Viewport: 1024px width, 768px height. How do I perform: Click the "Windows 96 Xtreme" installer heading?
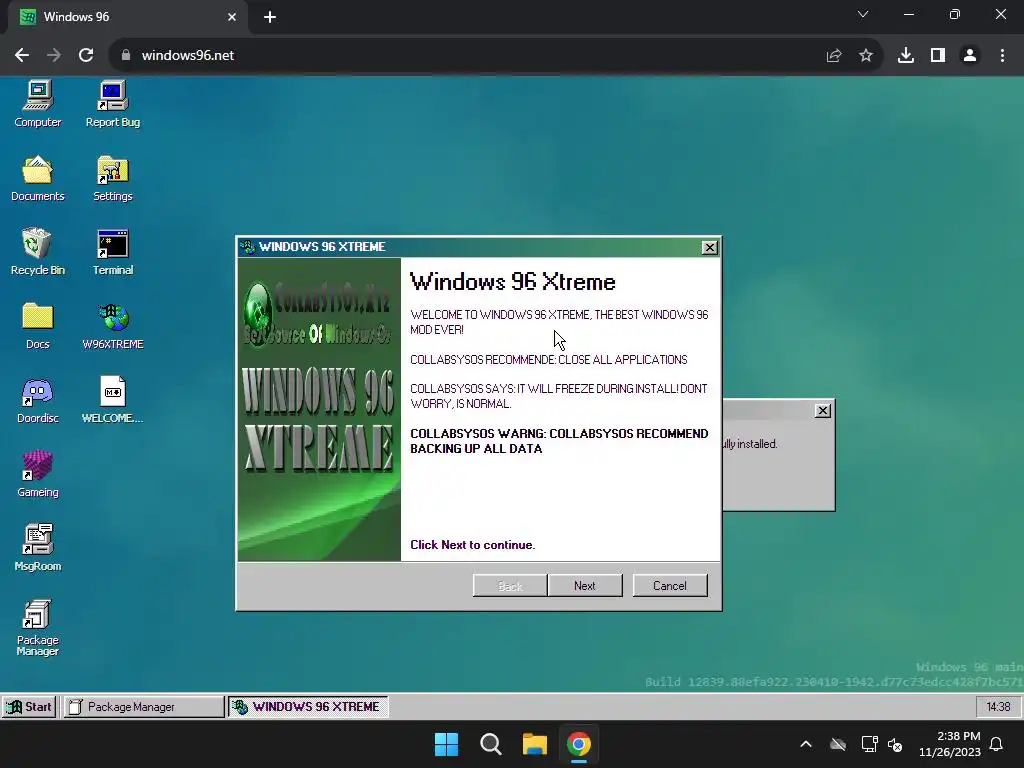513,282
